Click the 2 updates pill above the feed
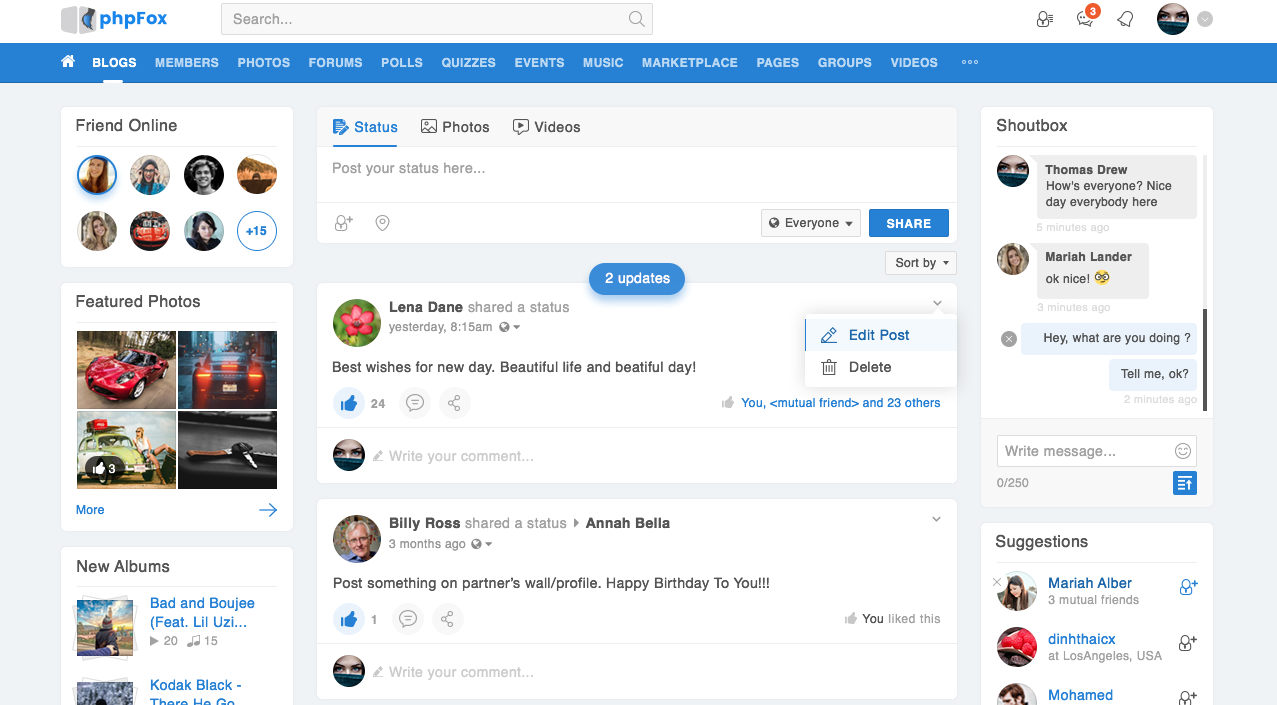Image resolution: width=1277 pixels, height=705 pixels. [x=636, y=279]
